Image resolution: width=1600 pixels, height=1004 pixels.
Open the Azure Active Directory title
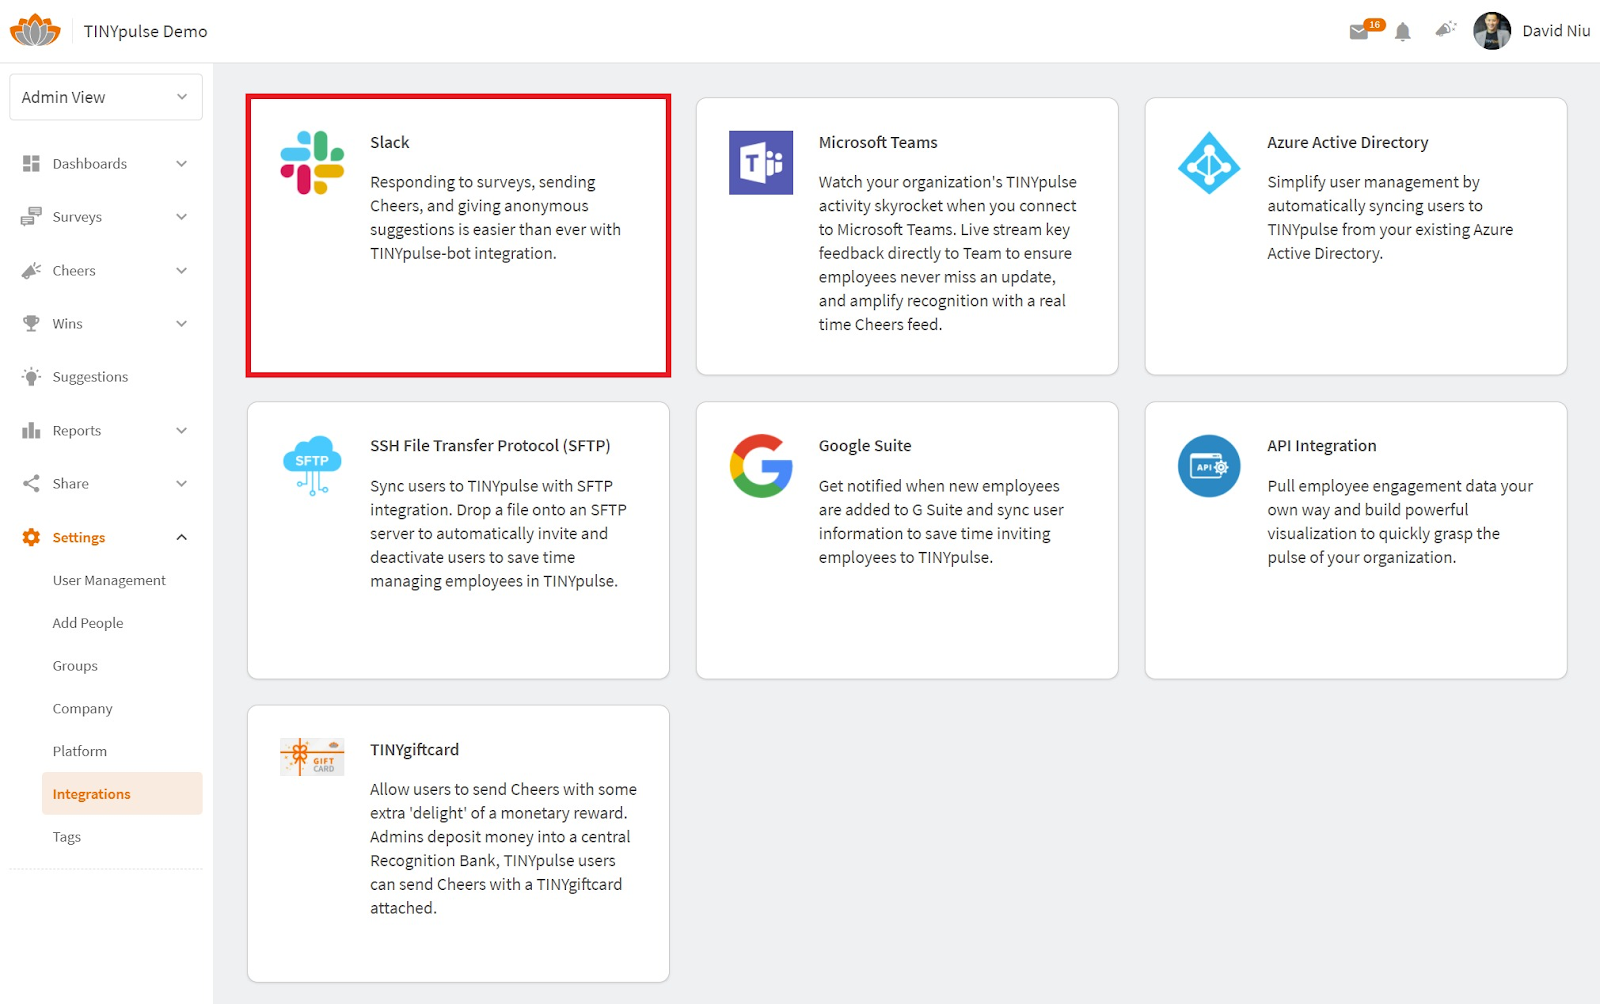pyautogui.click(x=1348, y=142)
